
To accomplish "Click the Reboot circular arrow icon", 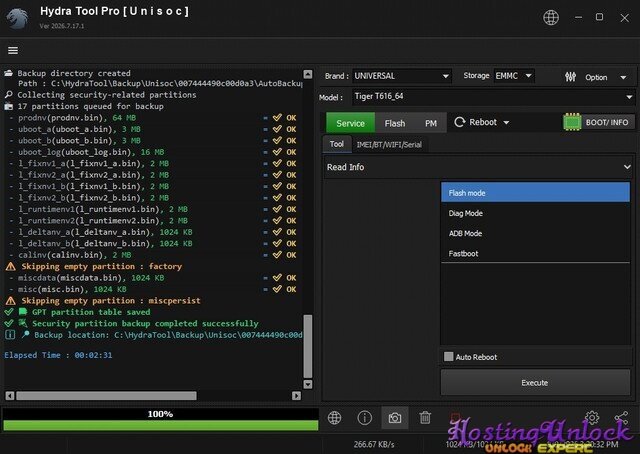I will tap(460, 122).
